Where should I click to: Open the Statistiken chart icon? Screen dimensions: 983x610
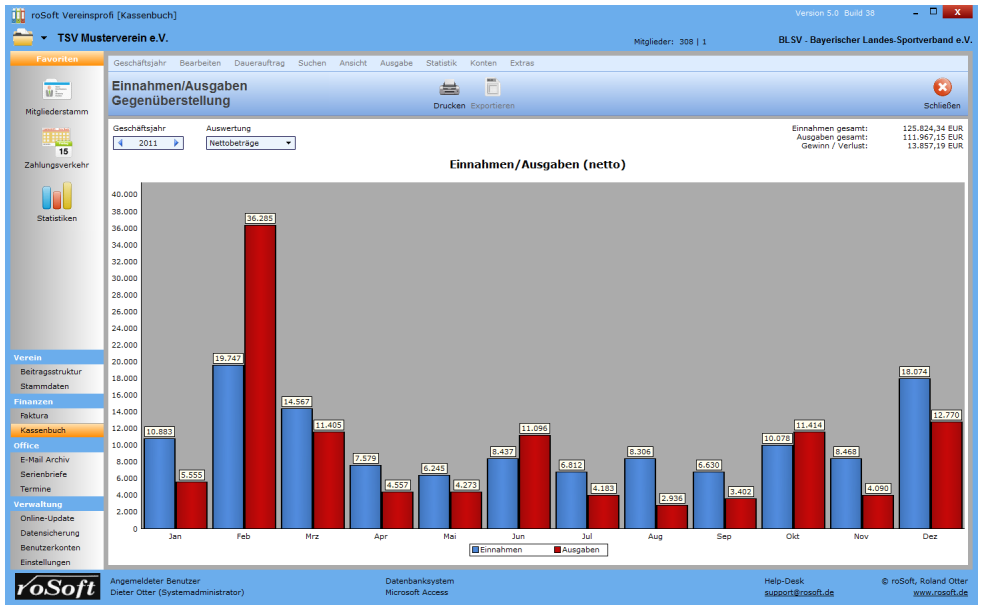pos(56,196)
